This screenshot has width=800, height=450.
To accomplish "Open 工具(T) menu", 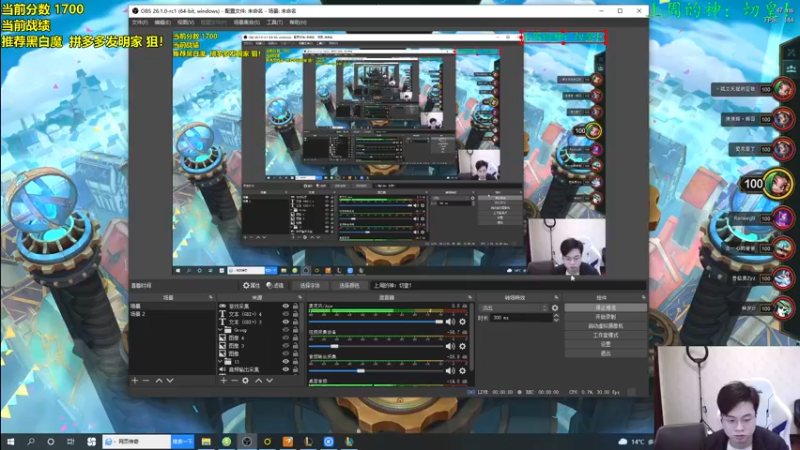I will 274,22.
